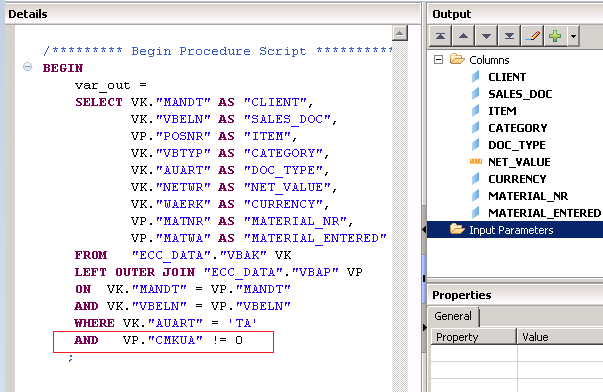603x392 pixels.
Task: Click the Value column header
Action: point(560,337)
